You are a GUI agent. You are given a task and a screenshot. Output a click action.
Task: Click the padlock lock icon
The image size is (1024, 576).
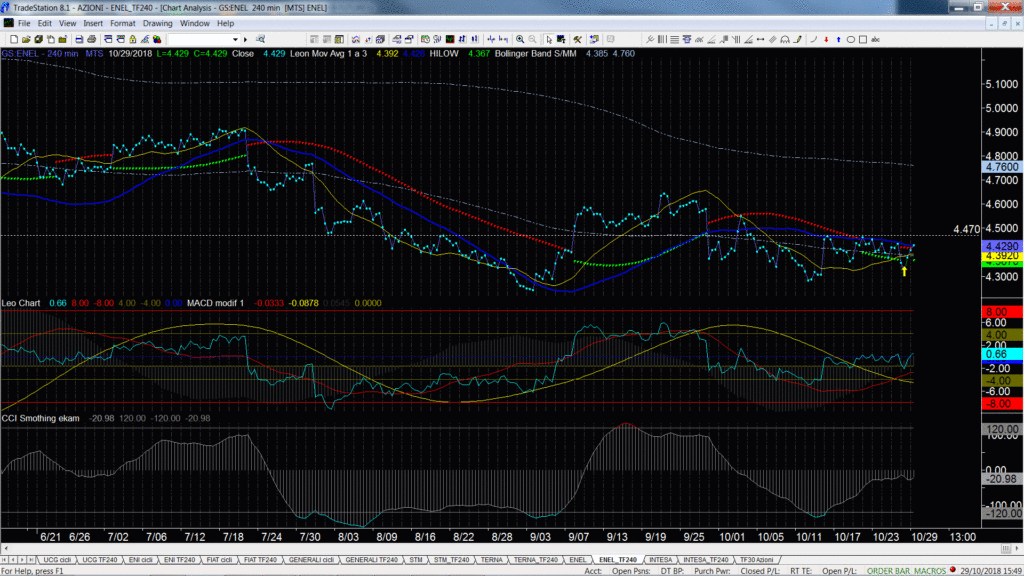tap(133, 40)
